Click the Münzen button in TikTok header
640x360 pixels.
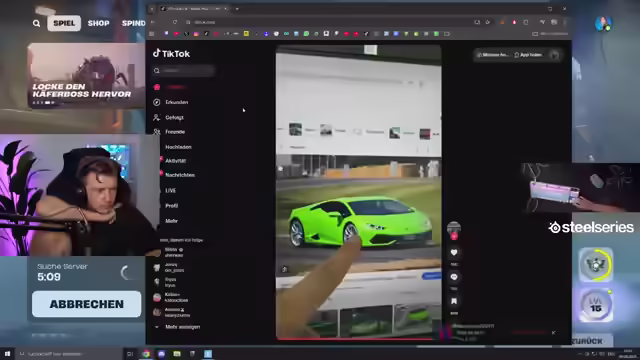click(x=493, y=55)
